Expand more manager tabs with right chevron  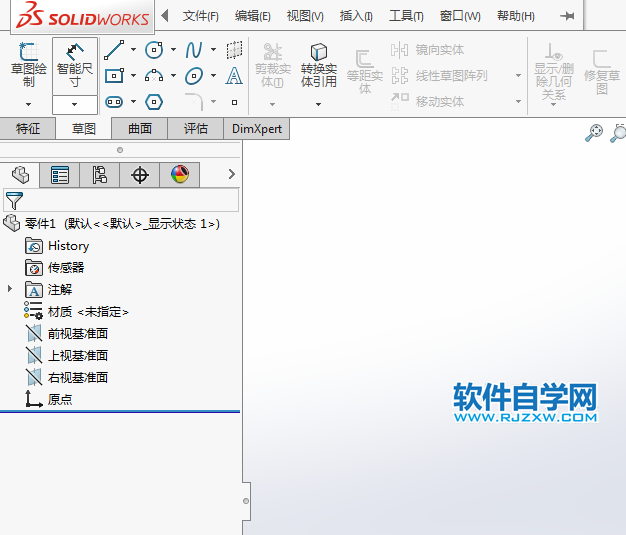coord(232,174)
